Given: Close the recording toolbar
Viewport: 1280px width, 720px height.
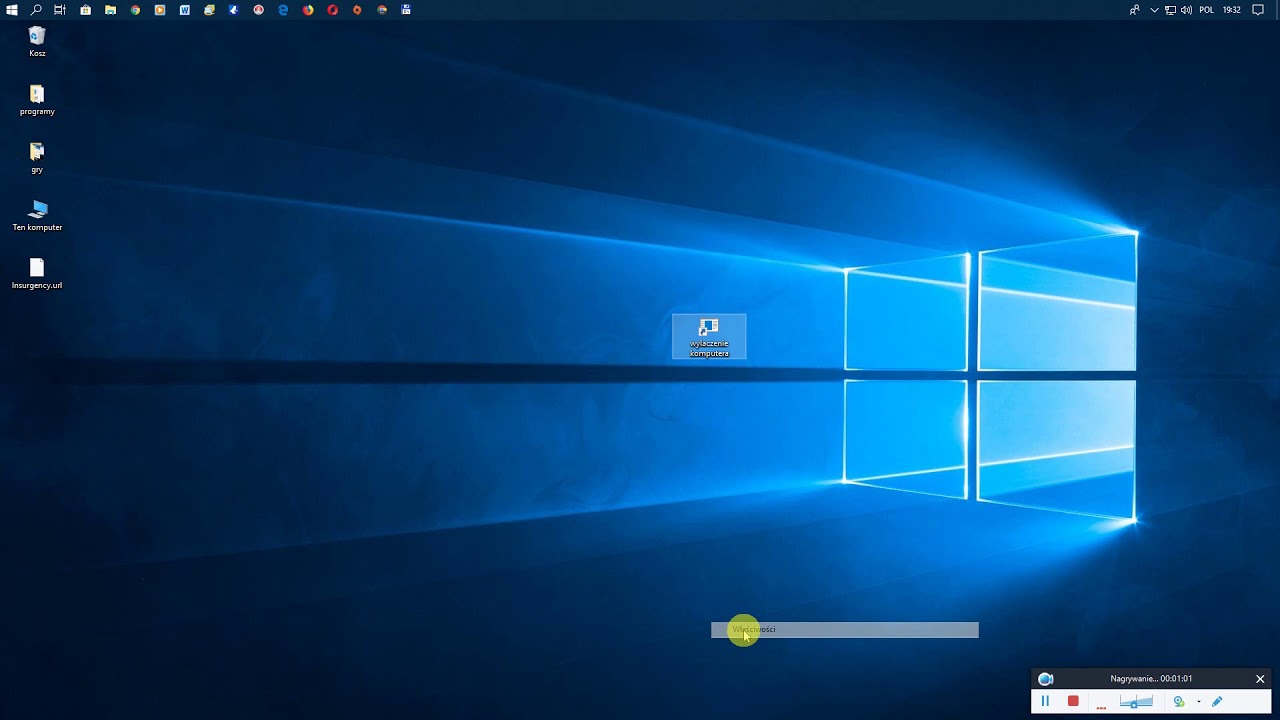Looking at the screenshot, I should (x=1260, y=679).
